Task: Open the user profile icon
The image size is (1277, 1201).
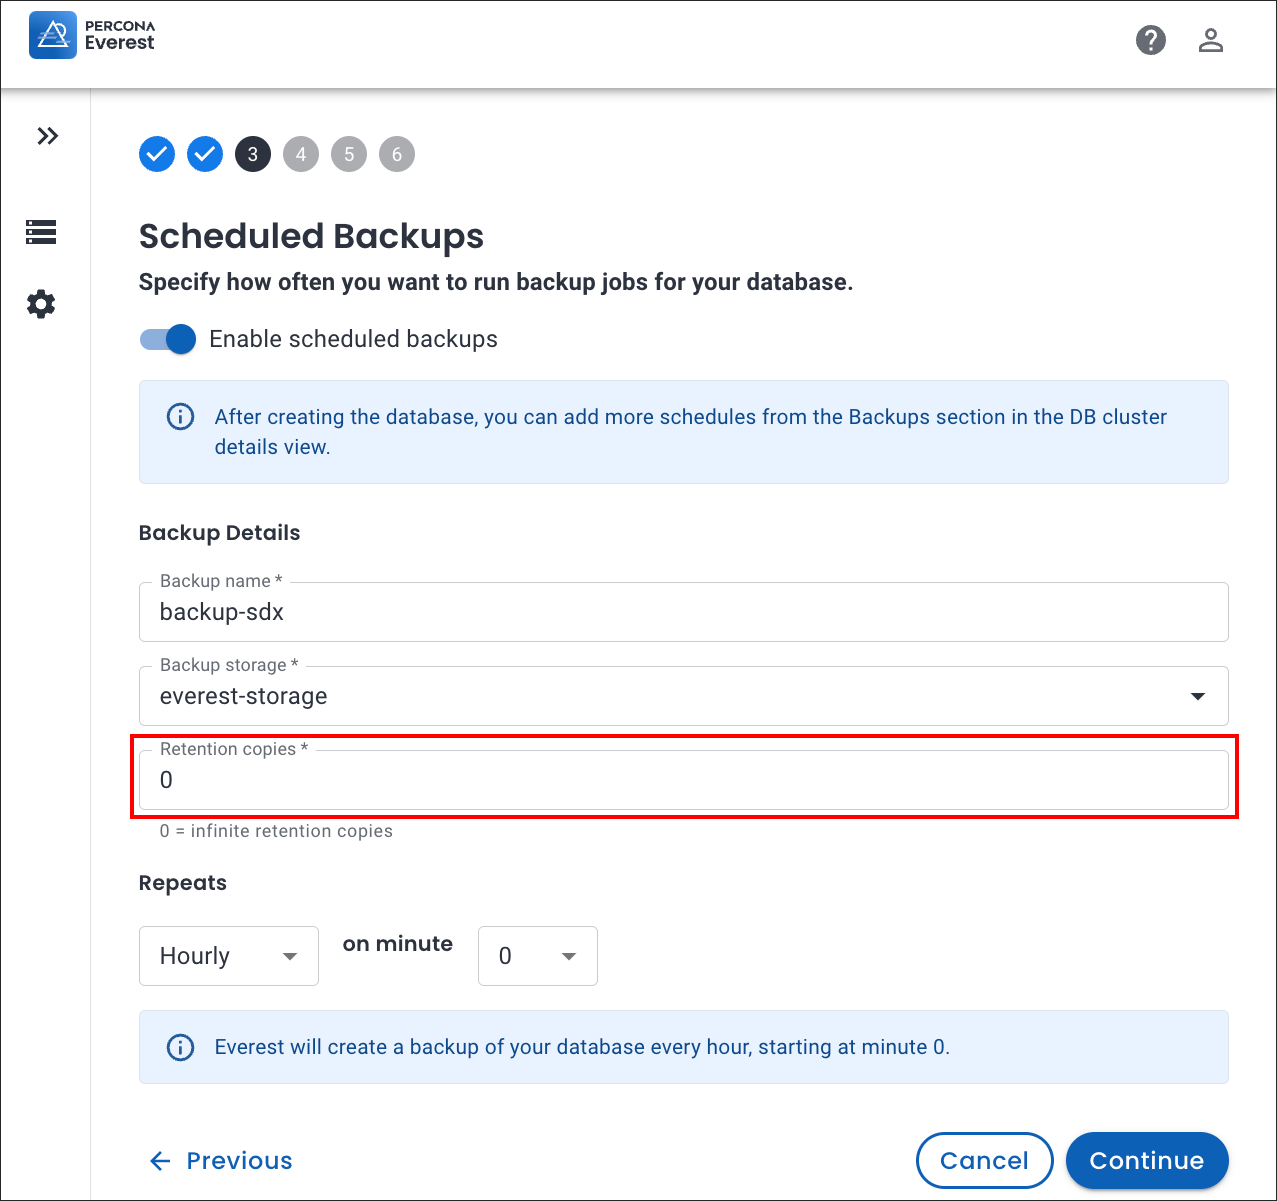Action: [1211, 40]
